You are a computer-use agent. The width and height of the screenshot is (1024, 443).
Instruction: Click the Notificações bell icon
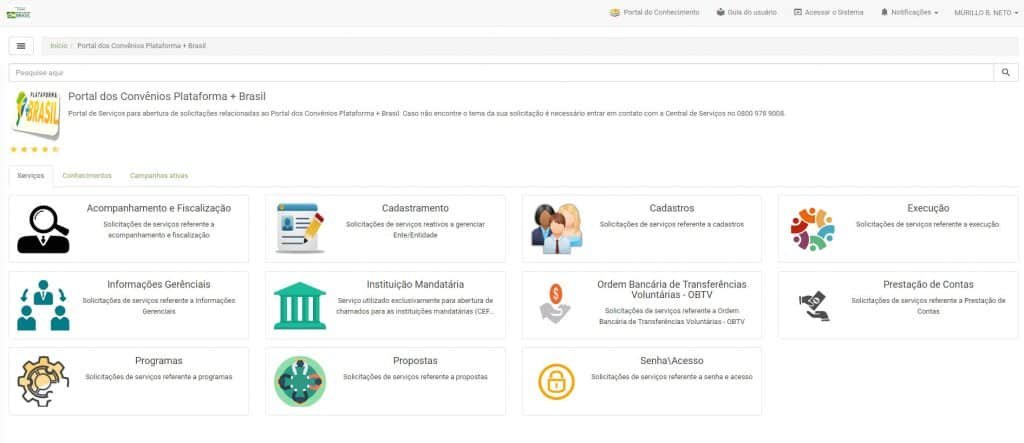tap(884, 12)
